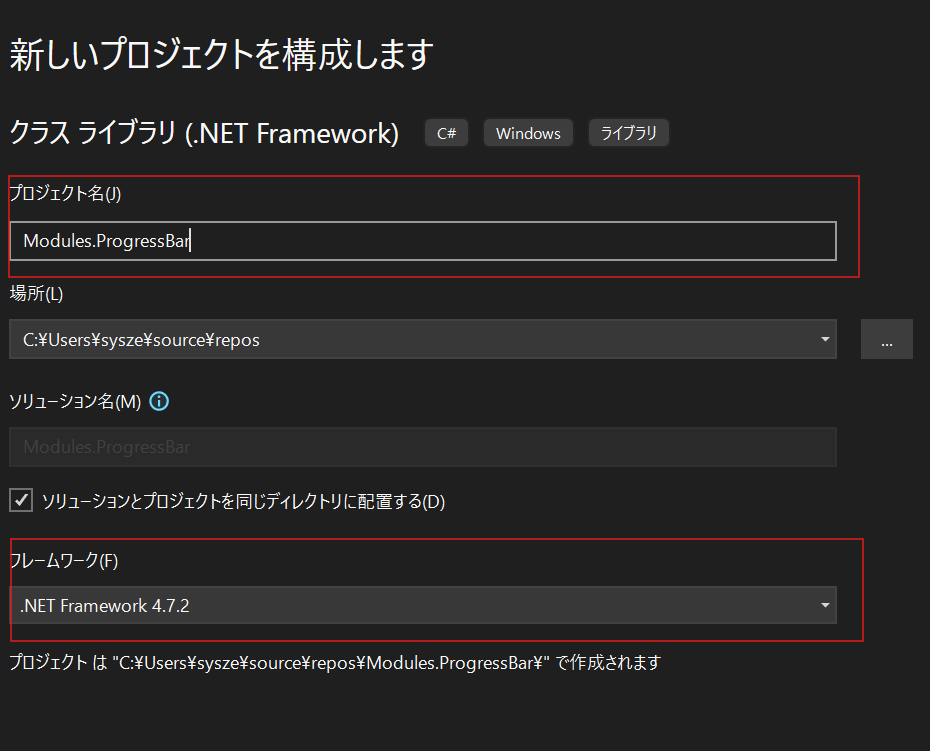930x751 pixels.
Task: Click the project name input field
Action: (423, 241)
